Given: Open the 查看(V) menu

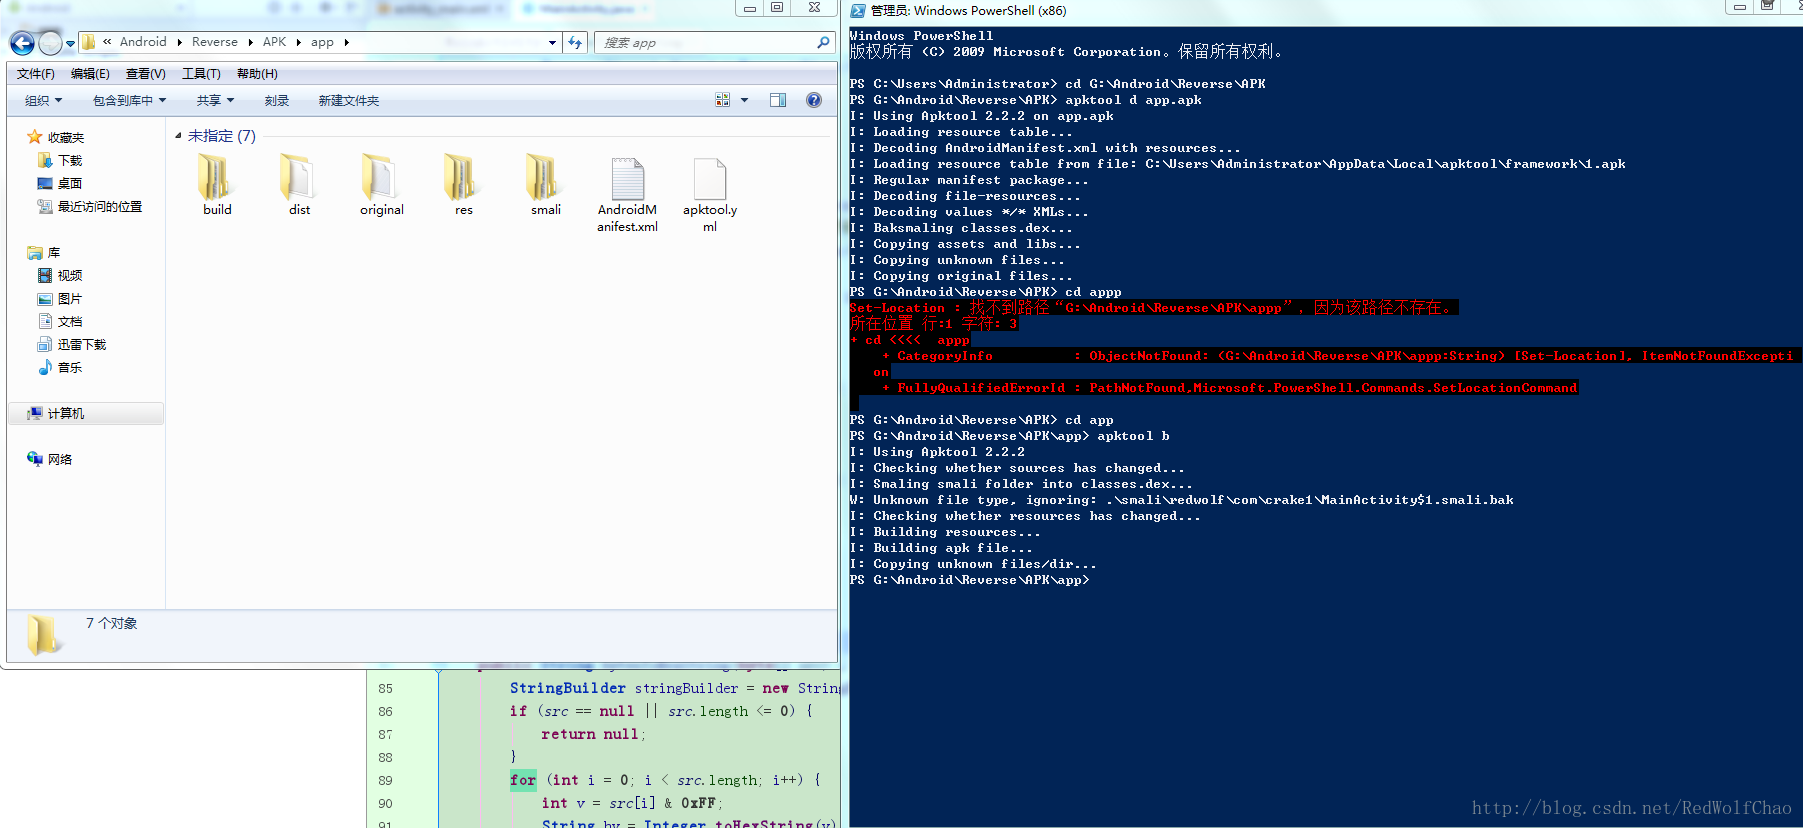Looking at the screenshot, I should coord(145,74).
